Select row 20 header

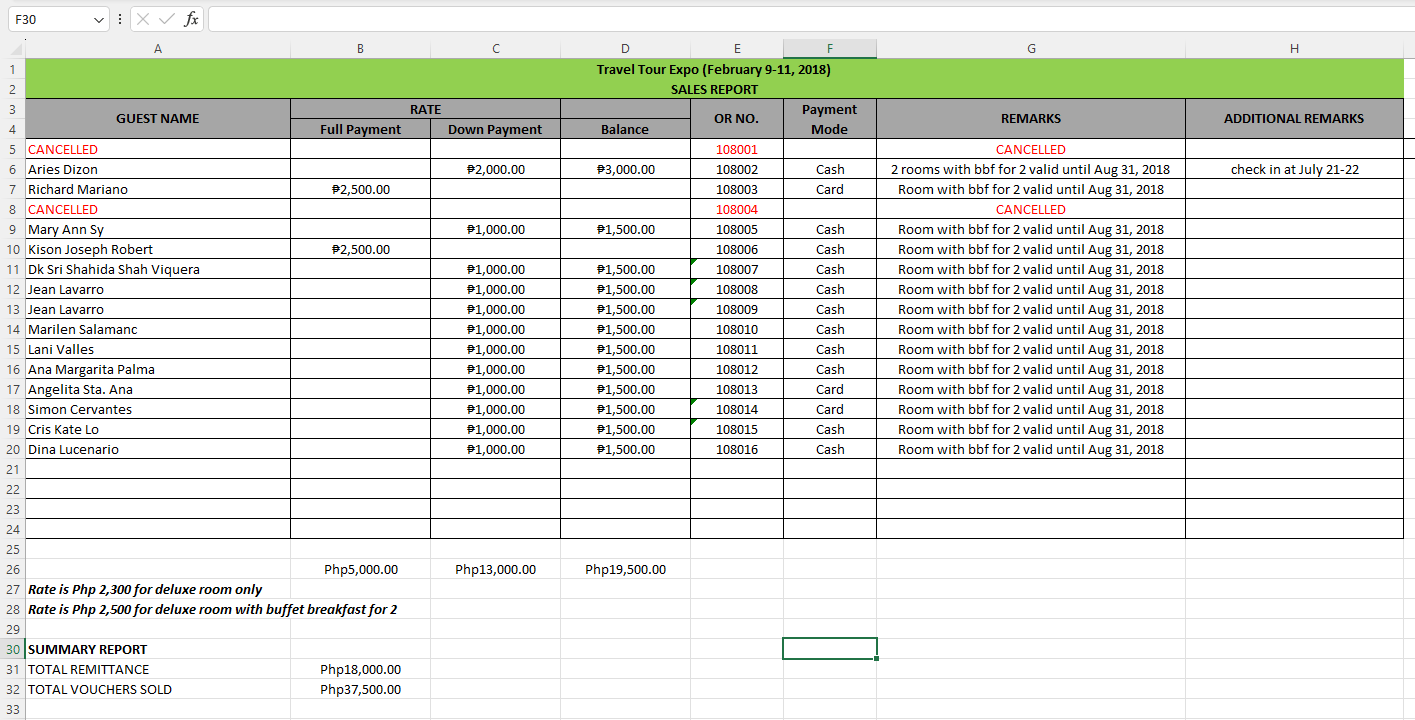click(12, 449)
